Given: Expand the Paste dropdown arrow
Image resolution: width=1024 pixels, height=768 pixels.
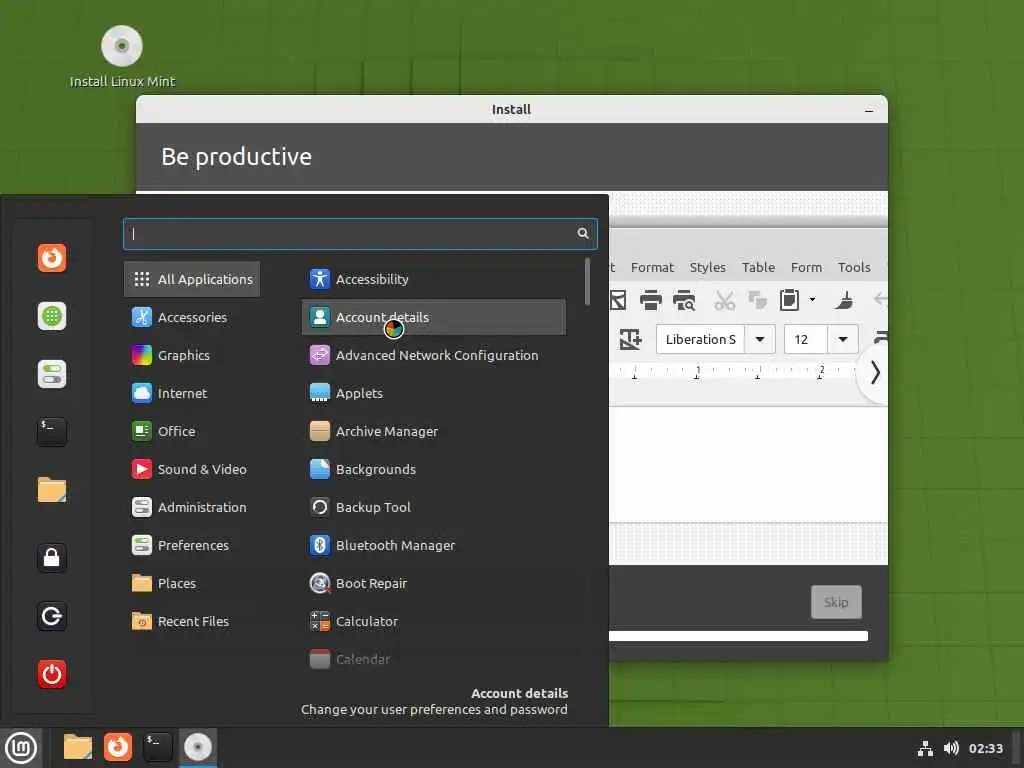Looking at the screenshot, I should (812, 300).
